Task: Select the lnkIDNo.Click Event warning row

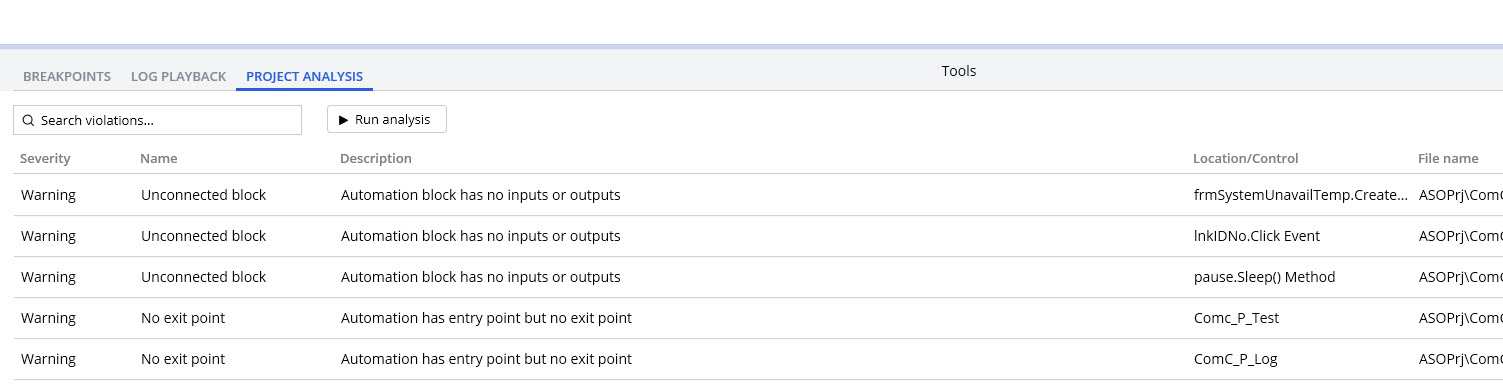Action: 758,236
